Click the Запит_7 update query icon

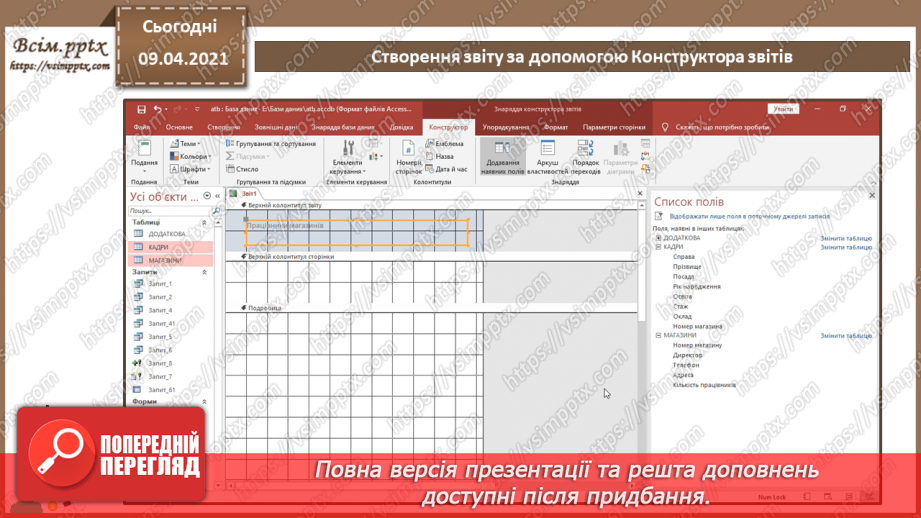[x=137, y=376]
